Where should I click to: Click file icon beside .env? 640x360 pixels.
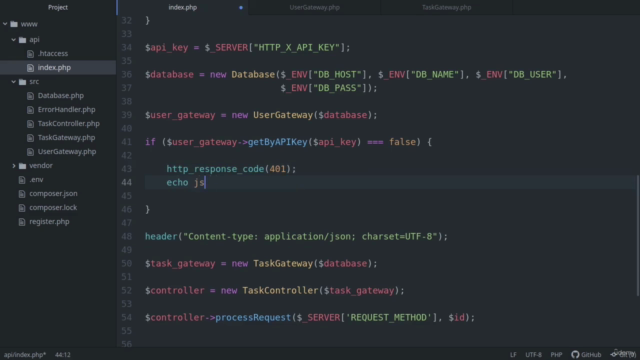tap(22, 180)
